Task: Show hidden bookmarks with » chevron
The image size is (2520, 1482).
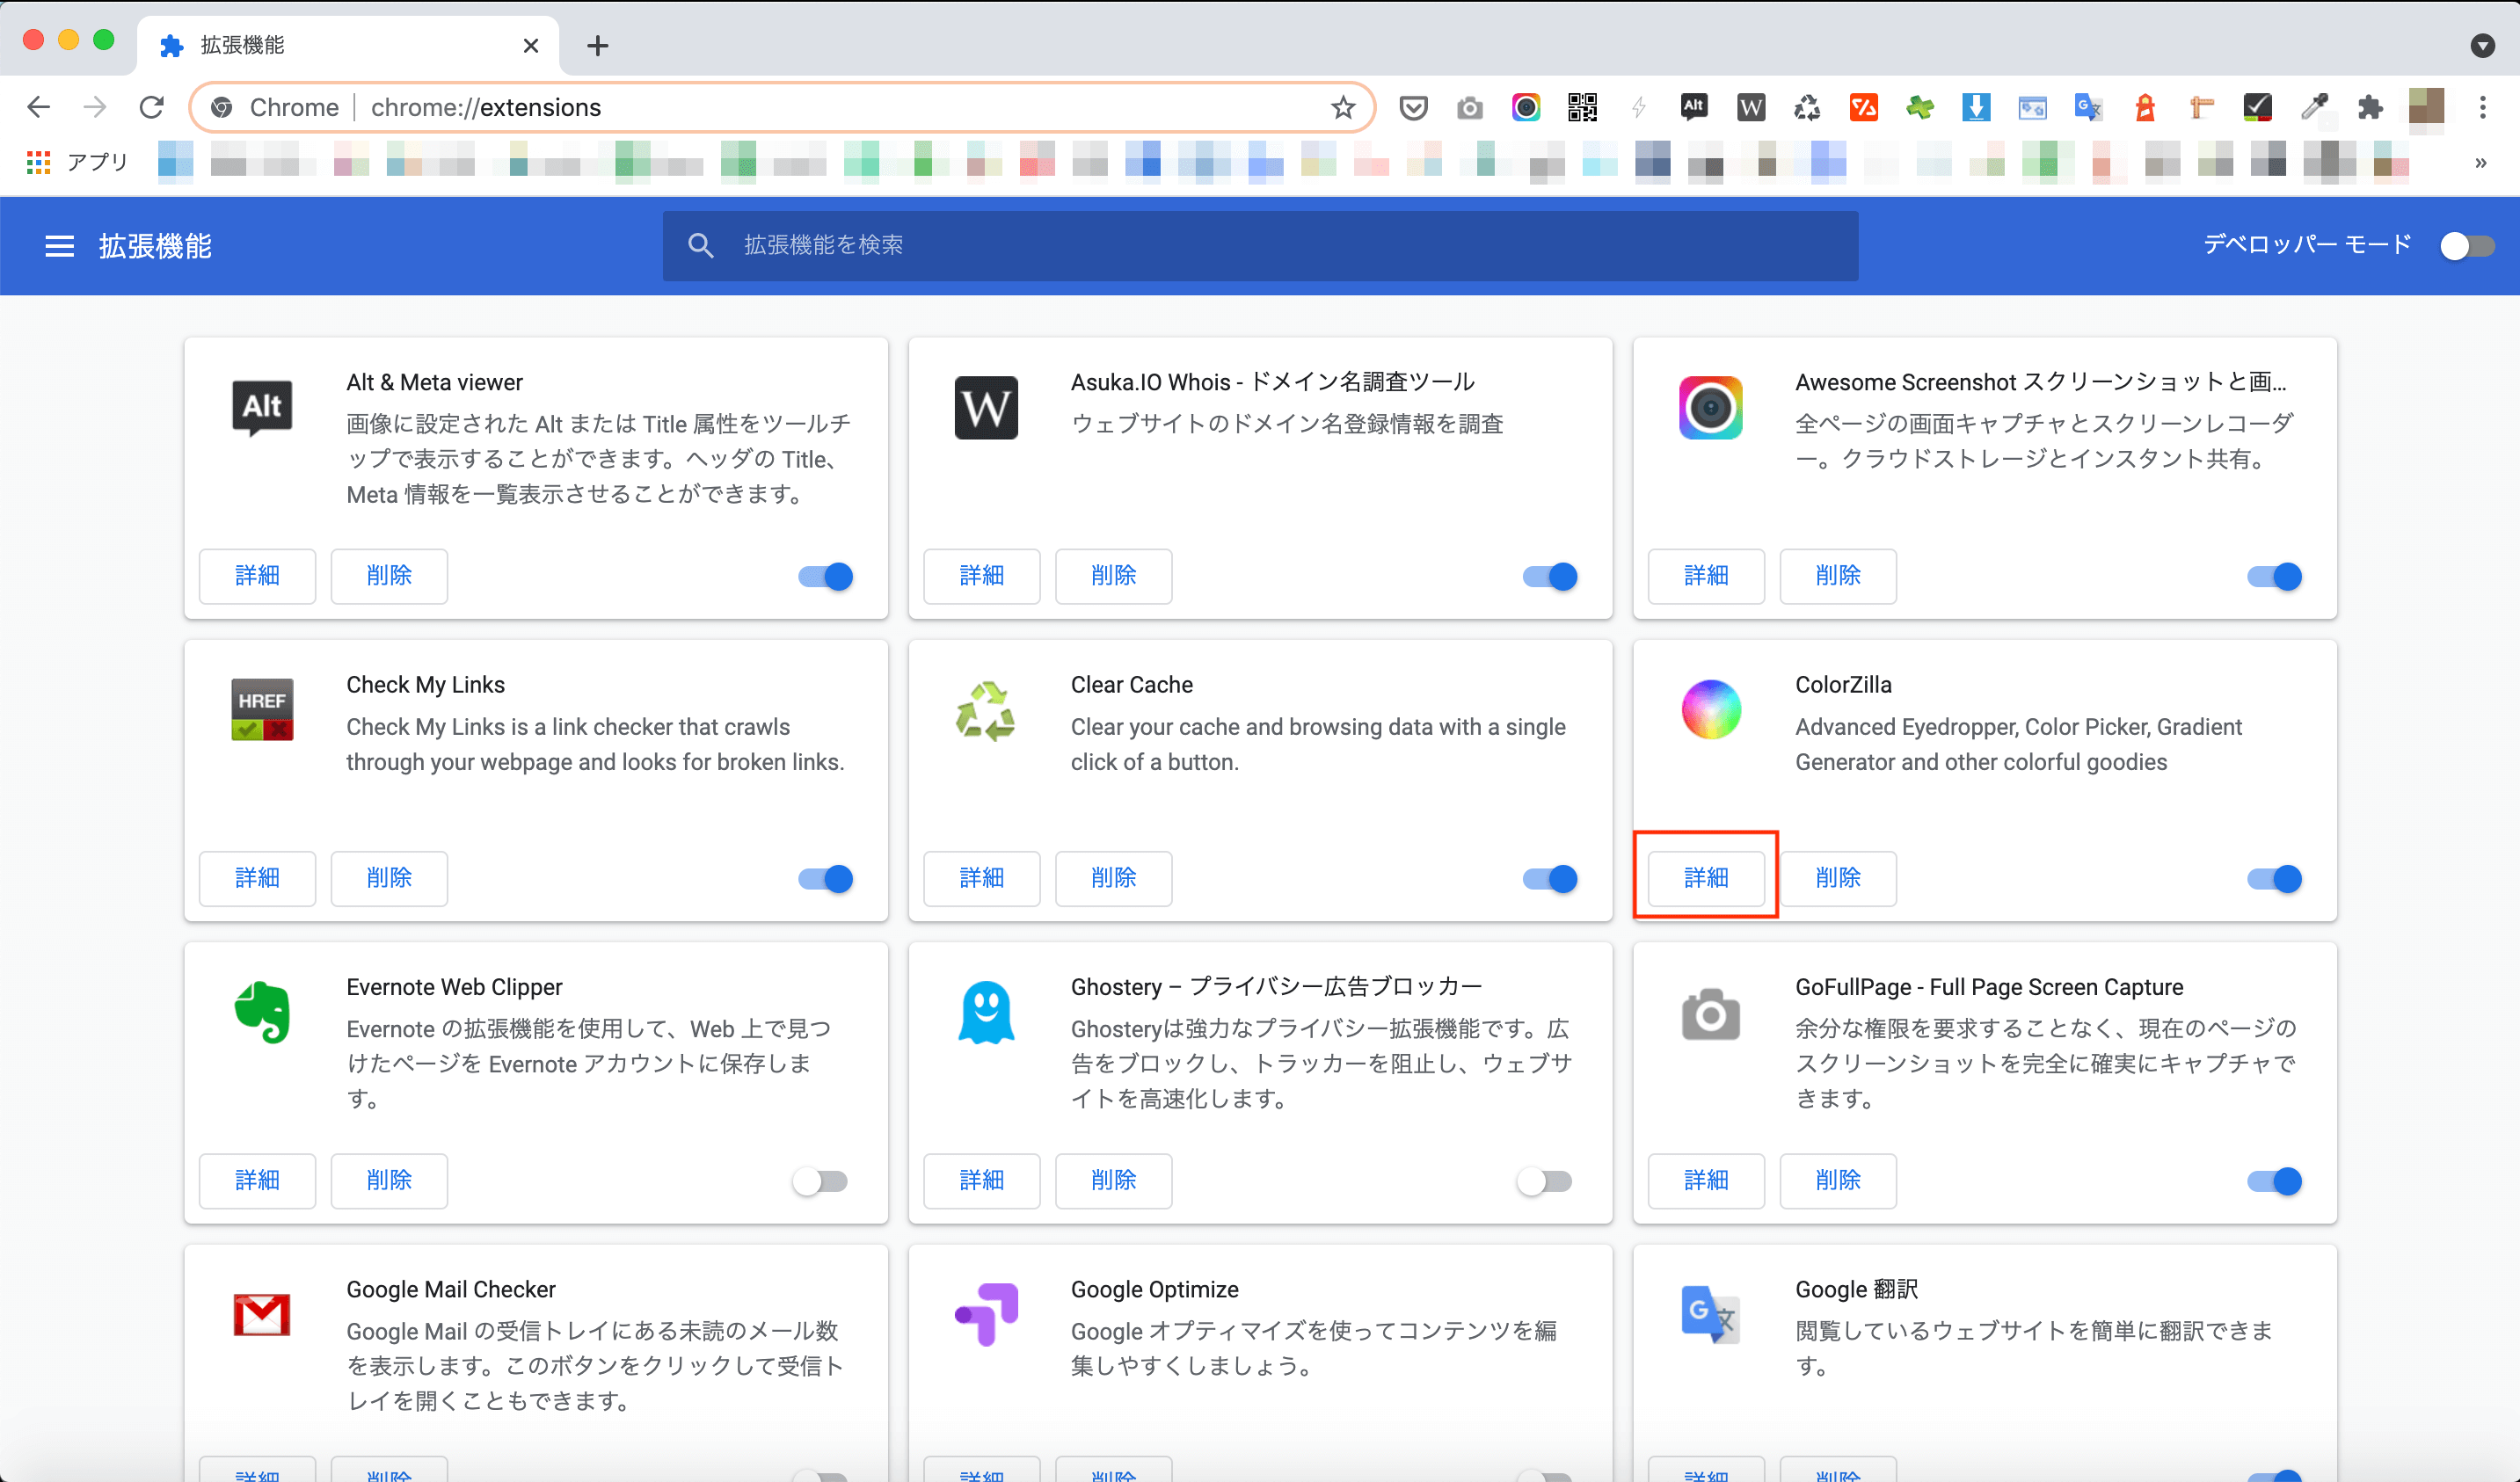Action: coord(2481,162)
